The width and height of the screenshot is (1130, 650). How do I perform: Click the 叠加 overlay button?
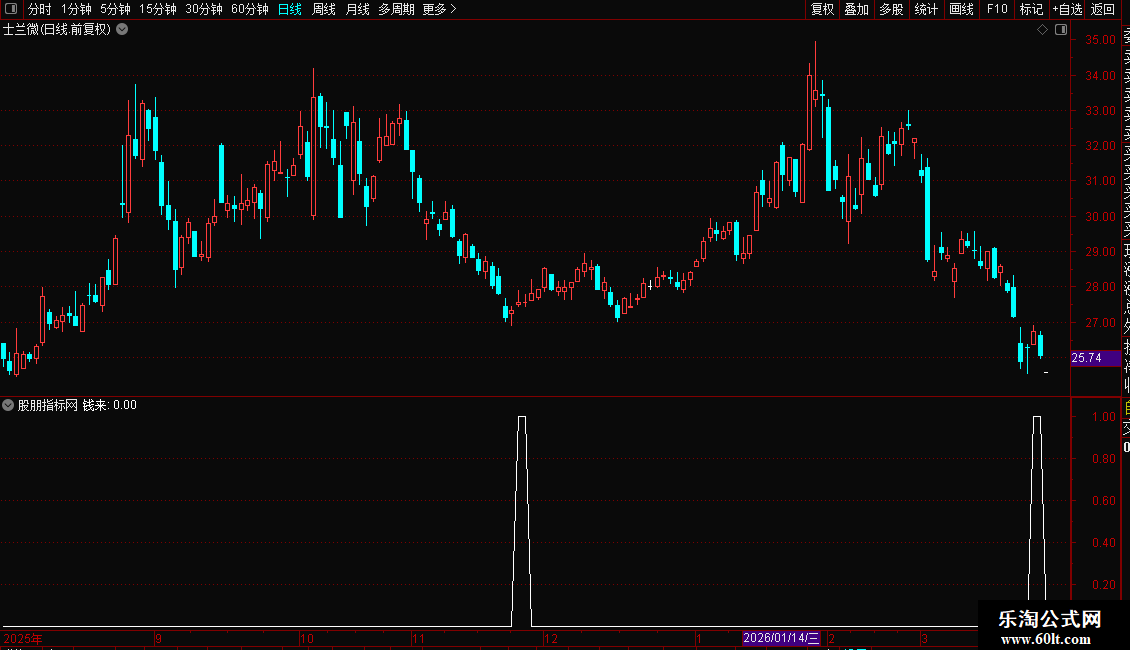[x=857, y=9]
